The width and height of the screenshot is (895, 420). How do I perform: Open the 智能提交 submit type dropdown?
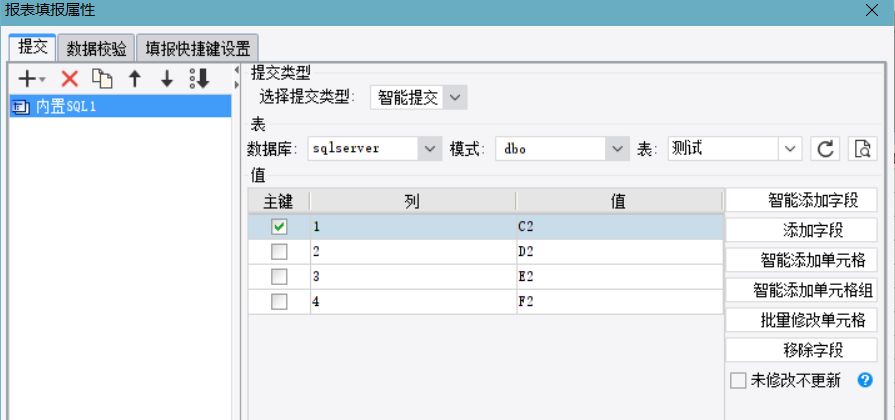pyautogui.click(x=455, y=97)
